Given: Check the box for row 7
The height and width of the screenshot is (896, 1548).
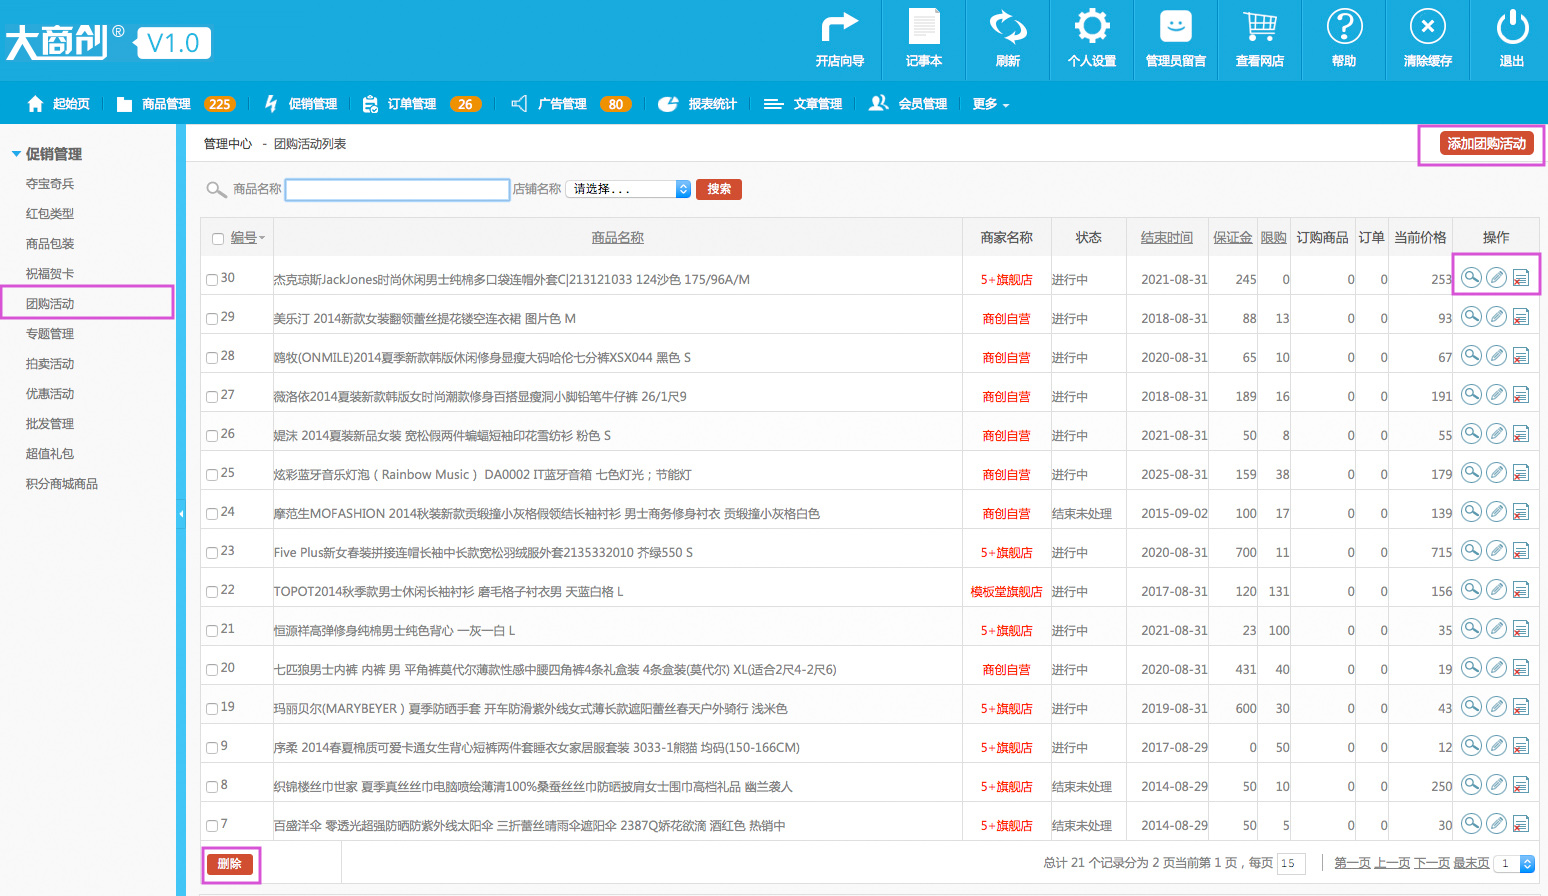Looking at the screenshot, I should 212,826.
